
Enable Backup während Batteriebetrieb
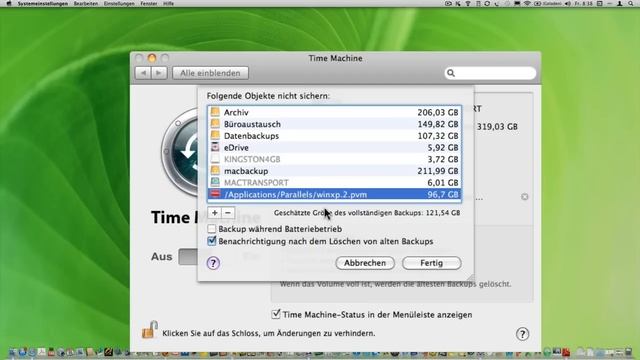(x=211, y=229)
